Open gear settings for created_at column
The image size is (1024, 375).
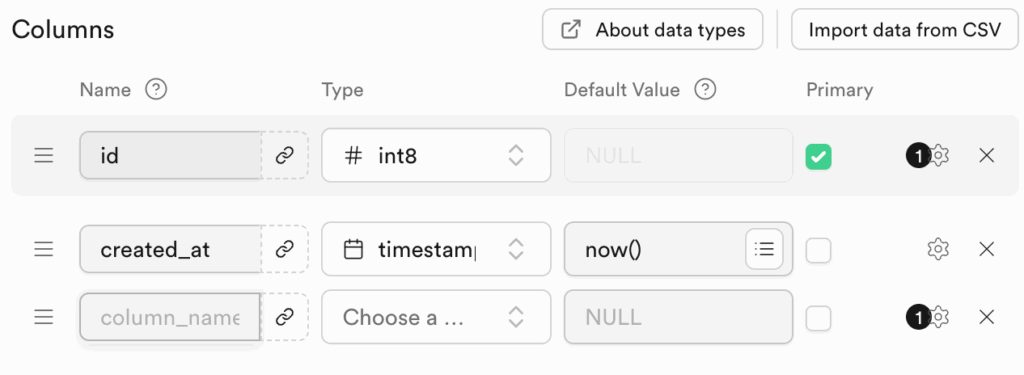click(x=938, y=249)
